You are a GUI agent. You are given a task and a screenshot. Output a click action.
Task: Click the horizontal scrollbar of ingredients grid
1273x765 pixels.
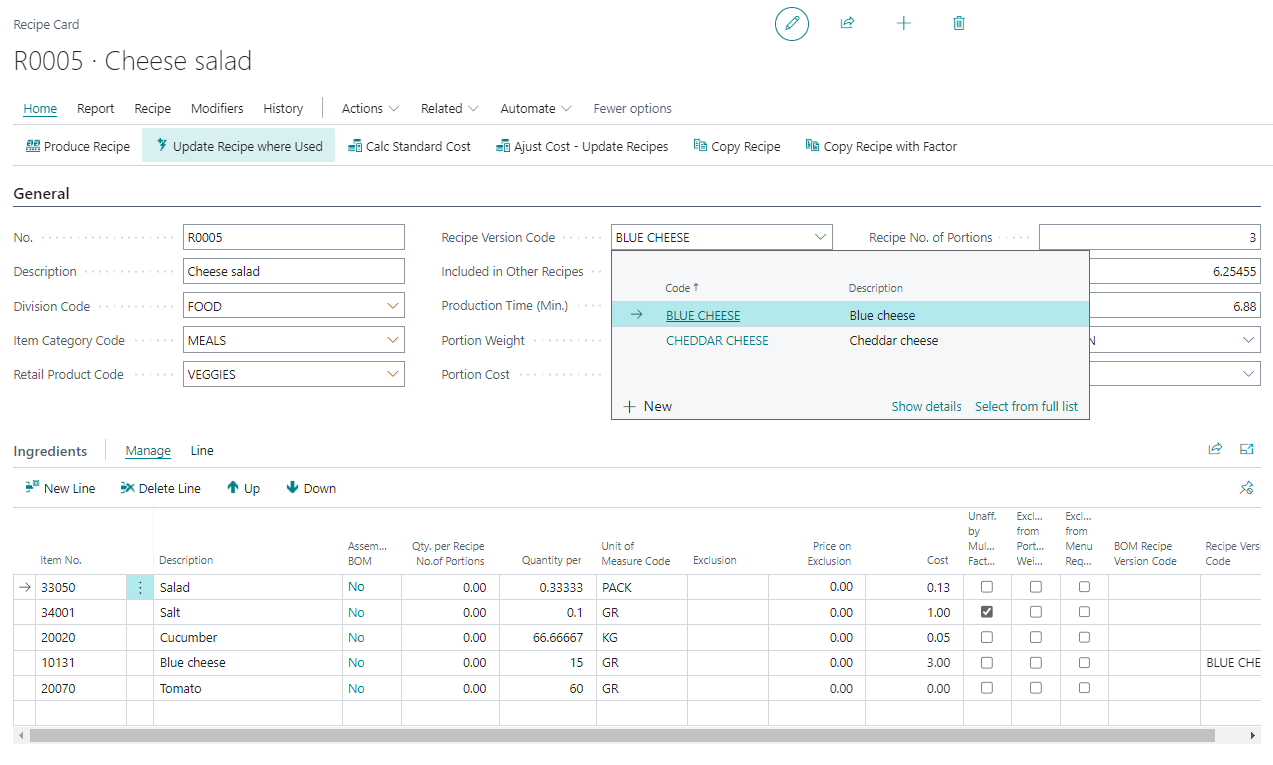[620, 735]
